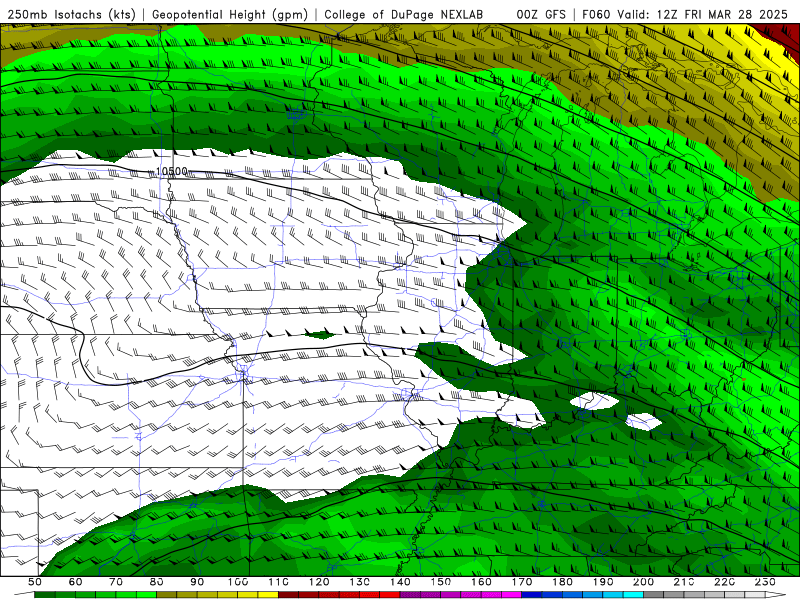Image resolution: width=800 pixels, height=600 pixels.
Task: Click the "70" color scale label
Action: [x=116, y=582]
